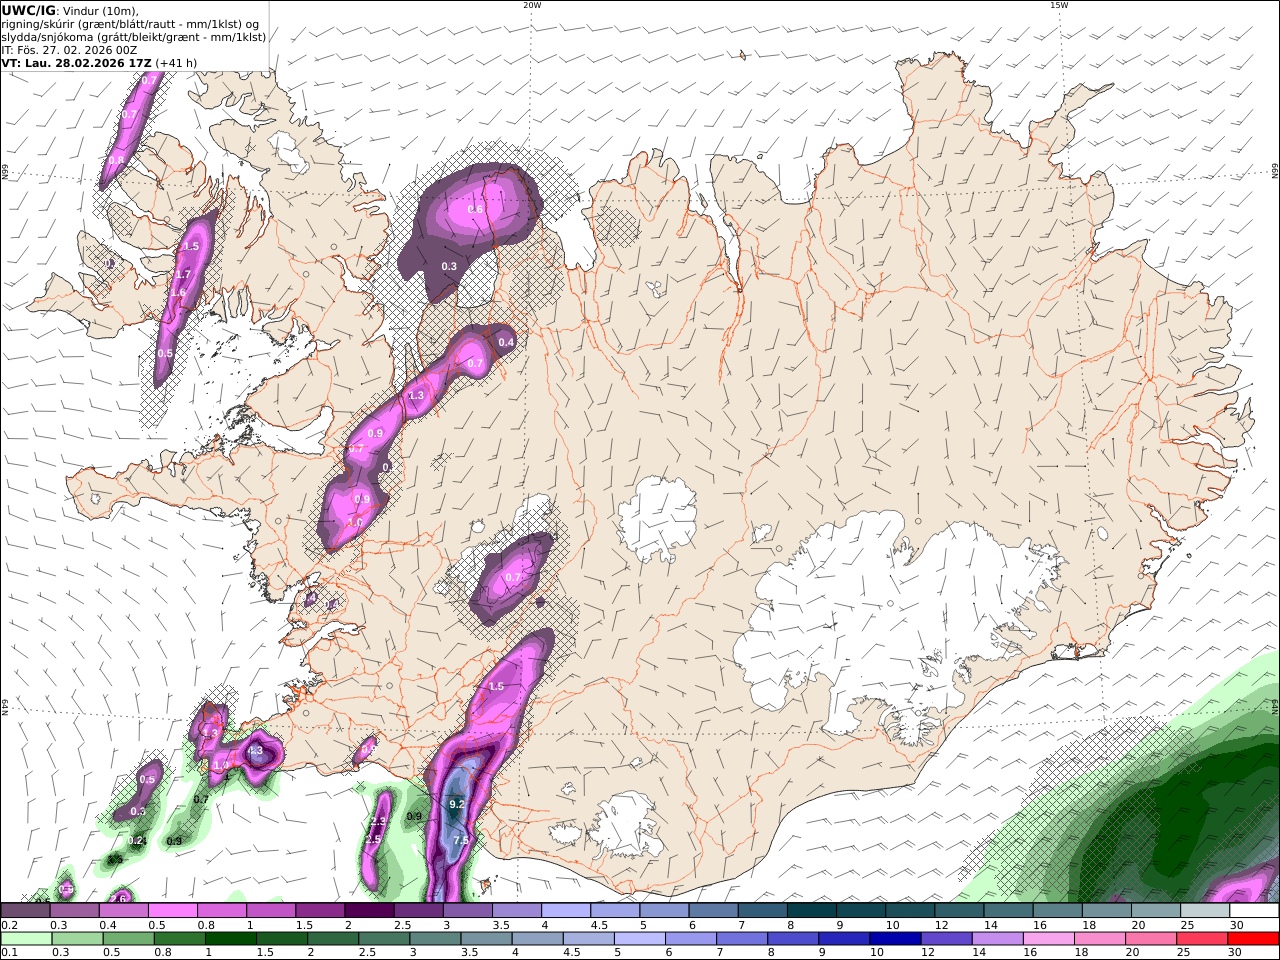This screenshot has height=960, width=1280.
Task: Click the 9.2 precipitation value on the map
Action: point(457,804)
